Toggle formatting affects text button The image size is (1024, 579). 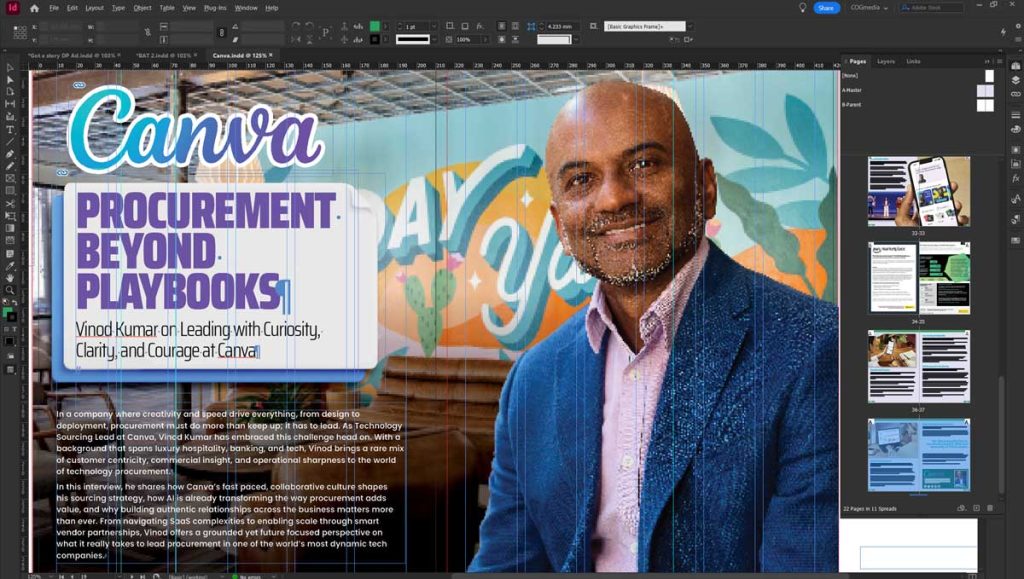(x=15, y=329)
